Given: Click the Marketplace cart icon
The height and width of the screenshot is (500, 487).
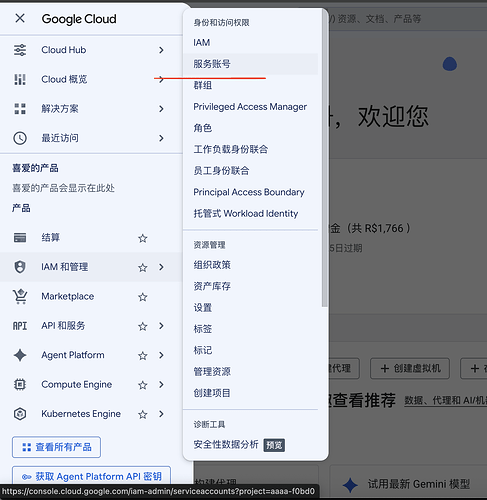Looking at the screenshot, I should tap(20, 296).
